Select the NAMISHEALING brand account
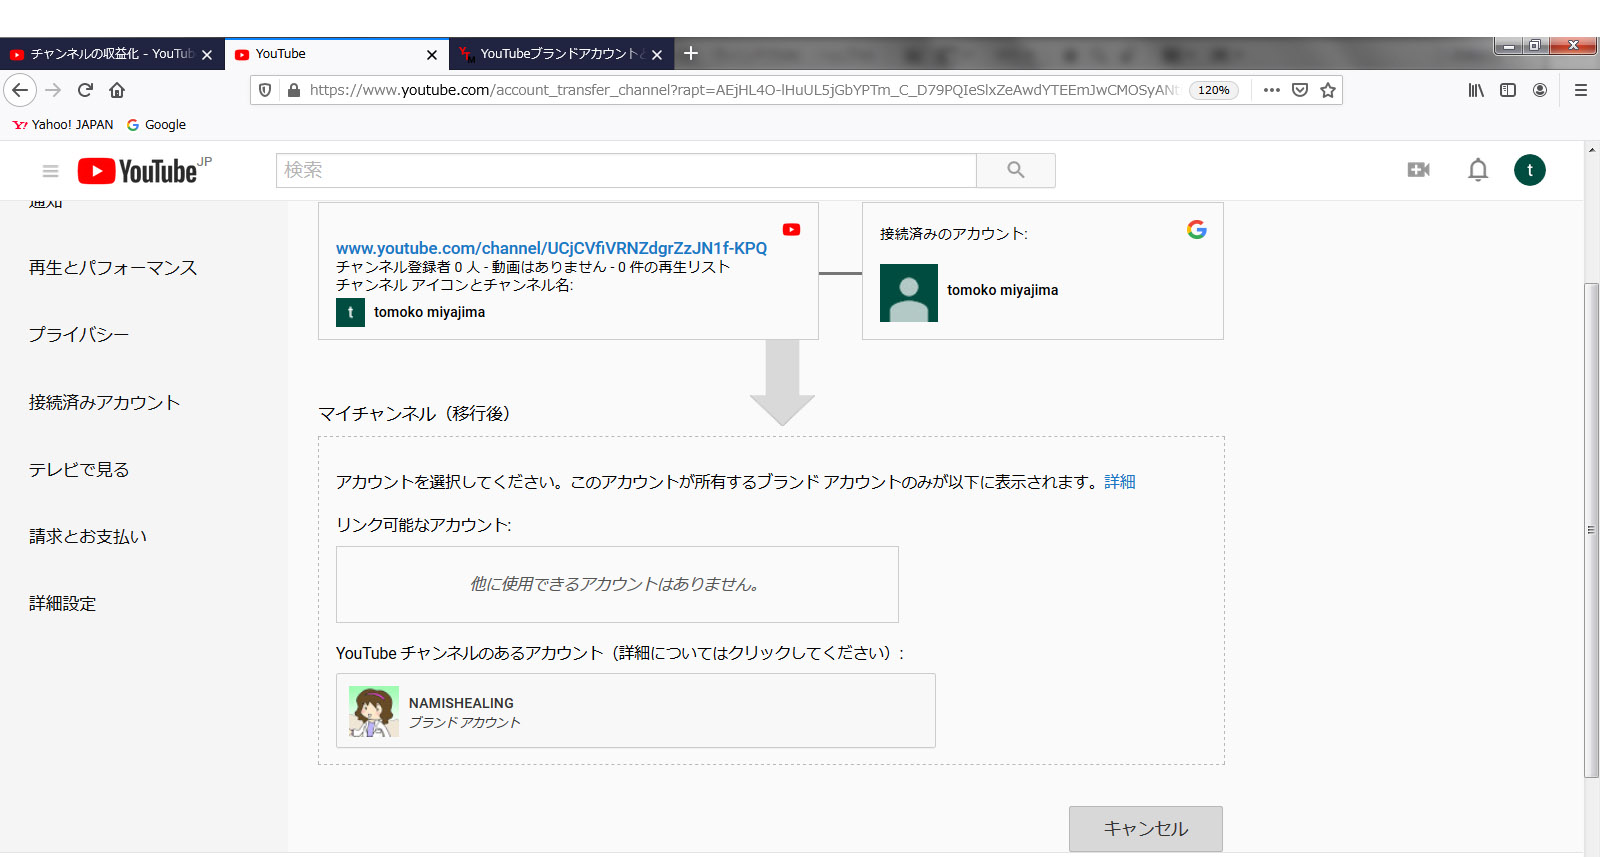The image size is (1600, 857). (636, 711)
